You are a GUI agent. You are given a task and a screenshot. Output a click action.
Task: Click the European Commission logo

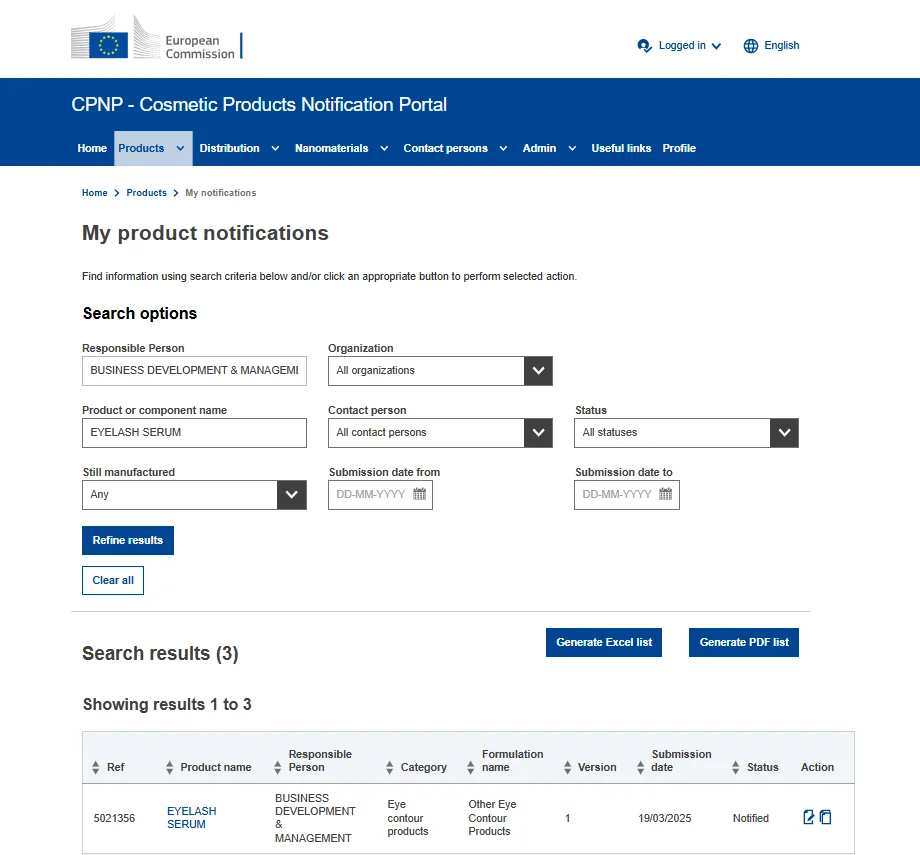pyautogui.click(x=157, y=43)
